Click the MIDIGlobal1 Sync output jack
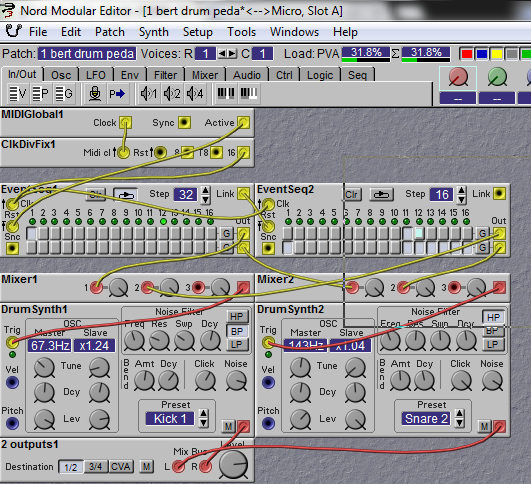The height and width of the screenshot is (484, 531). coord(184,122)
